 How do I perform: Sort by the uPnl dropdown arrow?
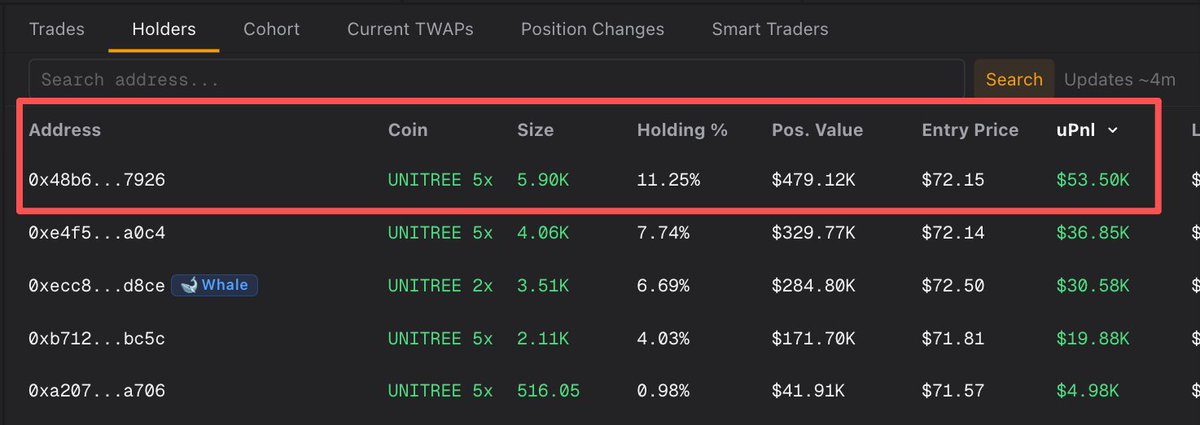pyautogui.click(x=1113, y=130)
